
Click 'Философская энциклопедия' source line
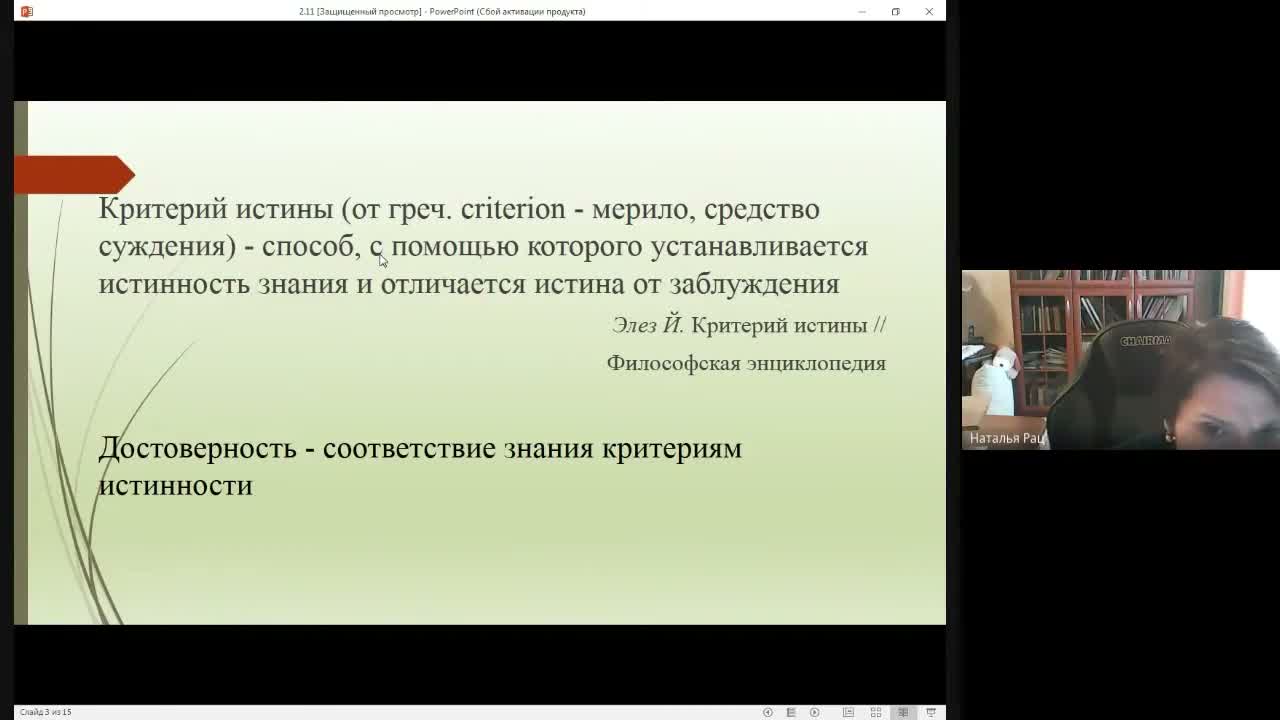pos(746,363)
